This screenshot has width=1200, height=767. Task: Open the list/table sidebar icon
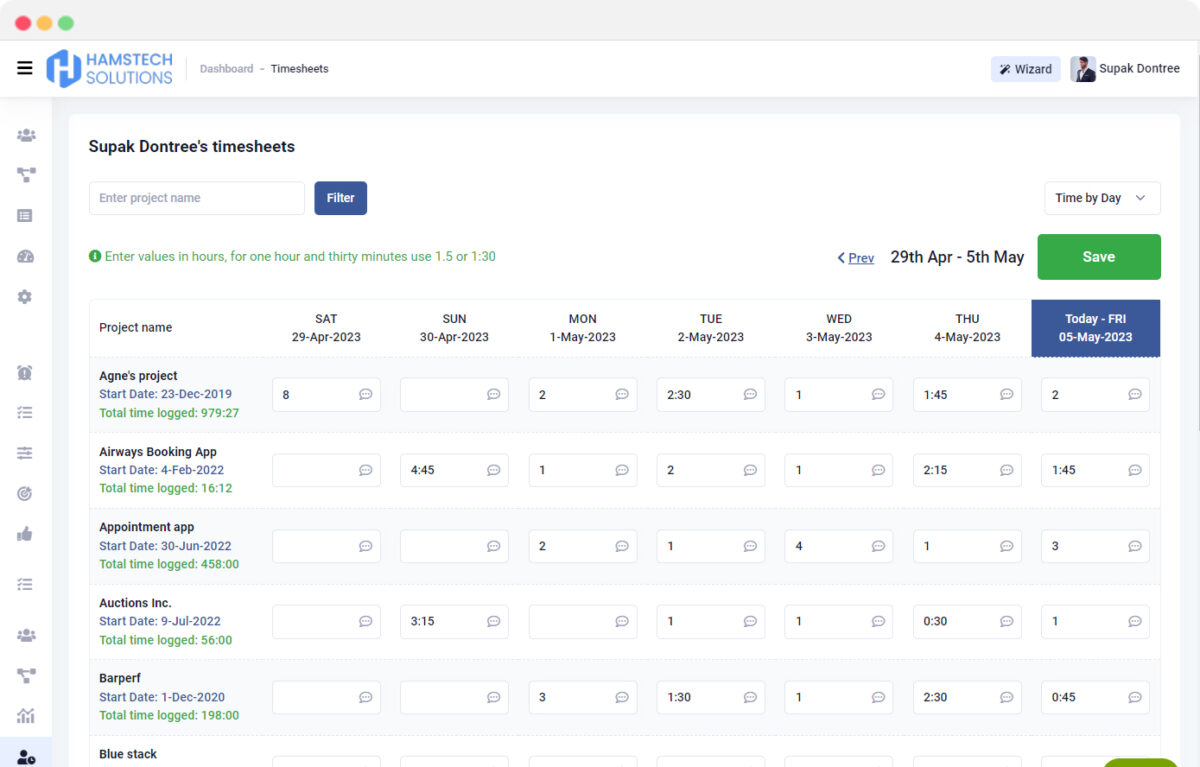(25, 215)
